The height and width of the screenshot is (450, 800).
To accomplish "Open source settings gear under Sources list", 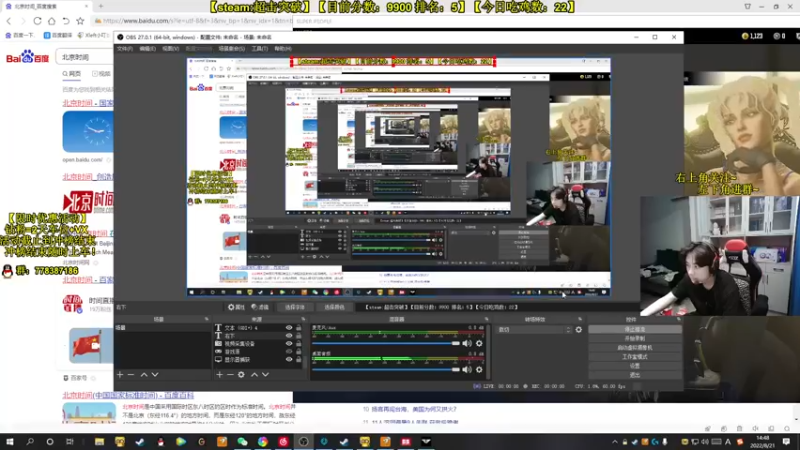I will pyautogui.click(x=241, y=374).
